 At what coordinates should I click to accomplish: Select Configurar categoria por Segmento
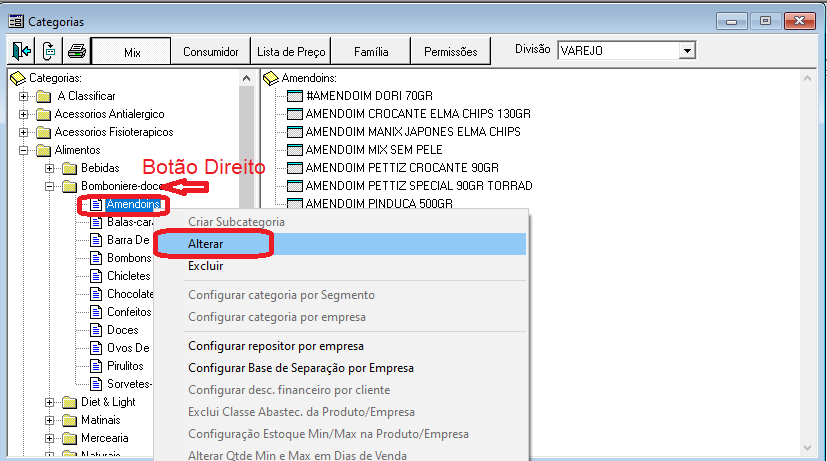[341, 295]
